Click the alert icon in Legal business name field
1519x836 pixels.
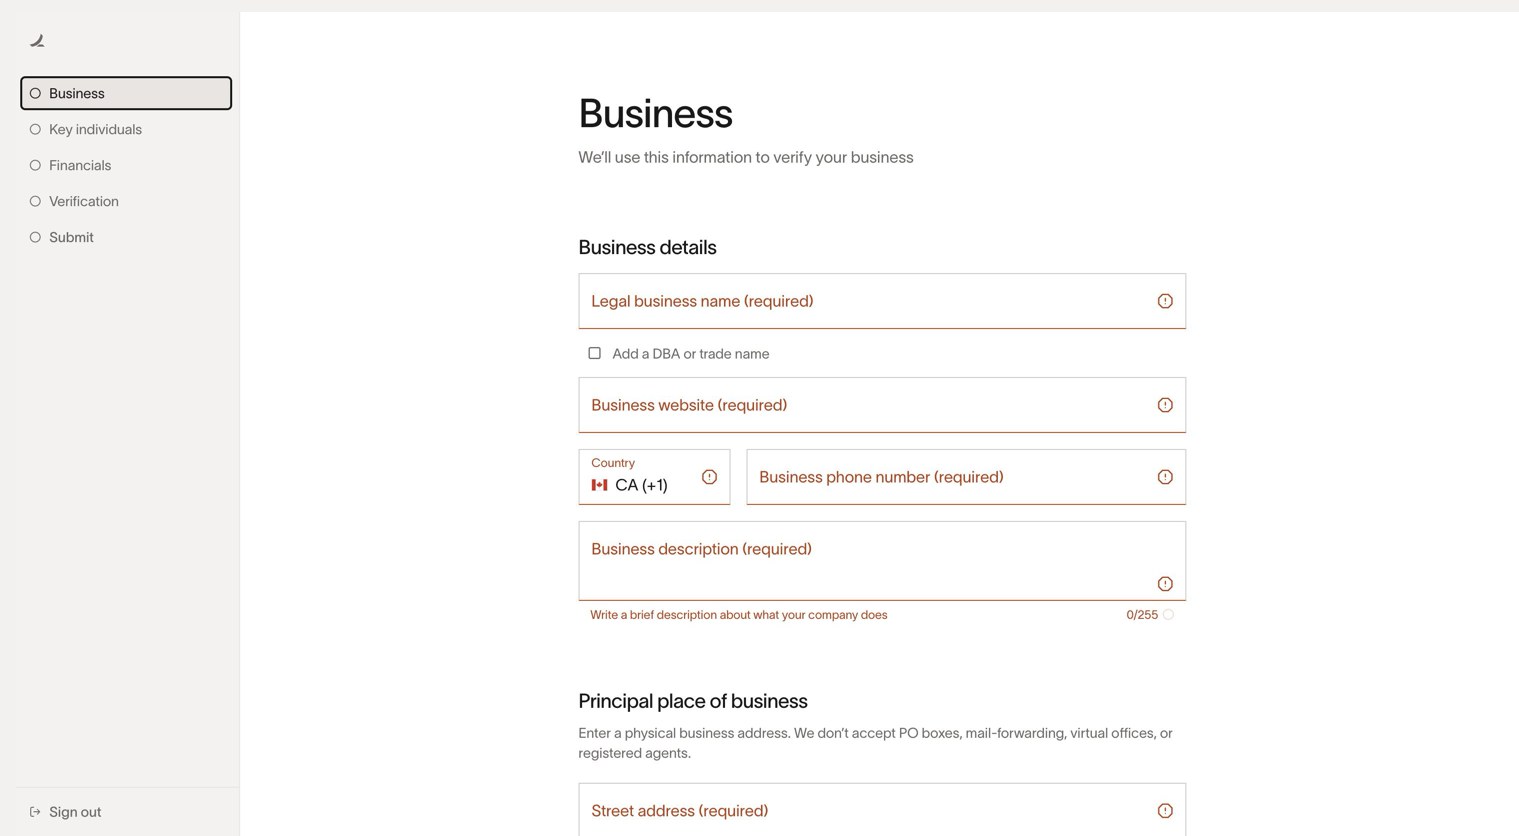tap(1165, 301)
